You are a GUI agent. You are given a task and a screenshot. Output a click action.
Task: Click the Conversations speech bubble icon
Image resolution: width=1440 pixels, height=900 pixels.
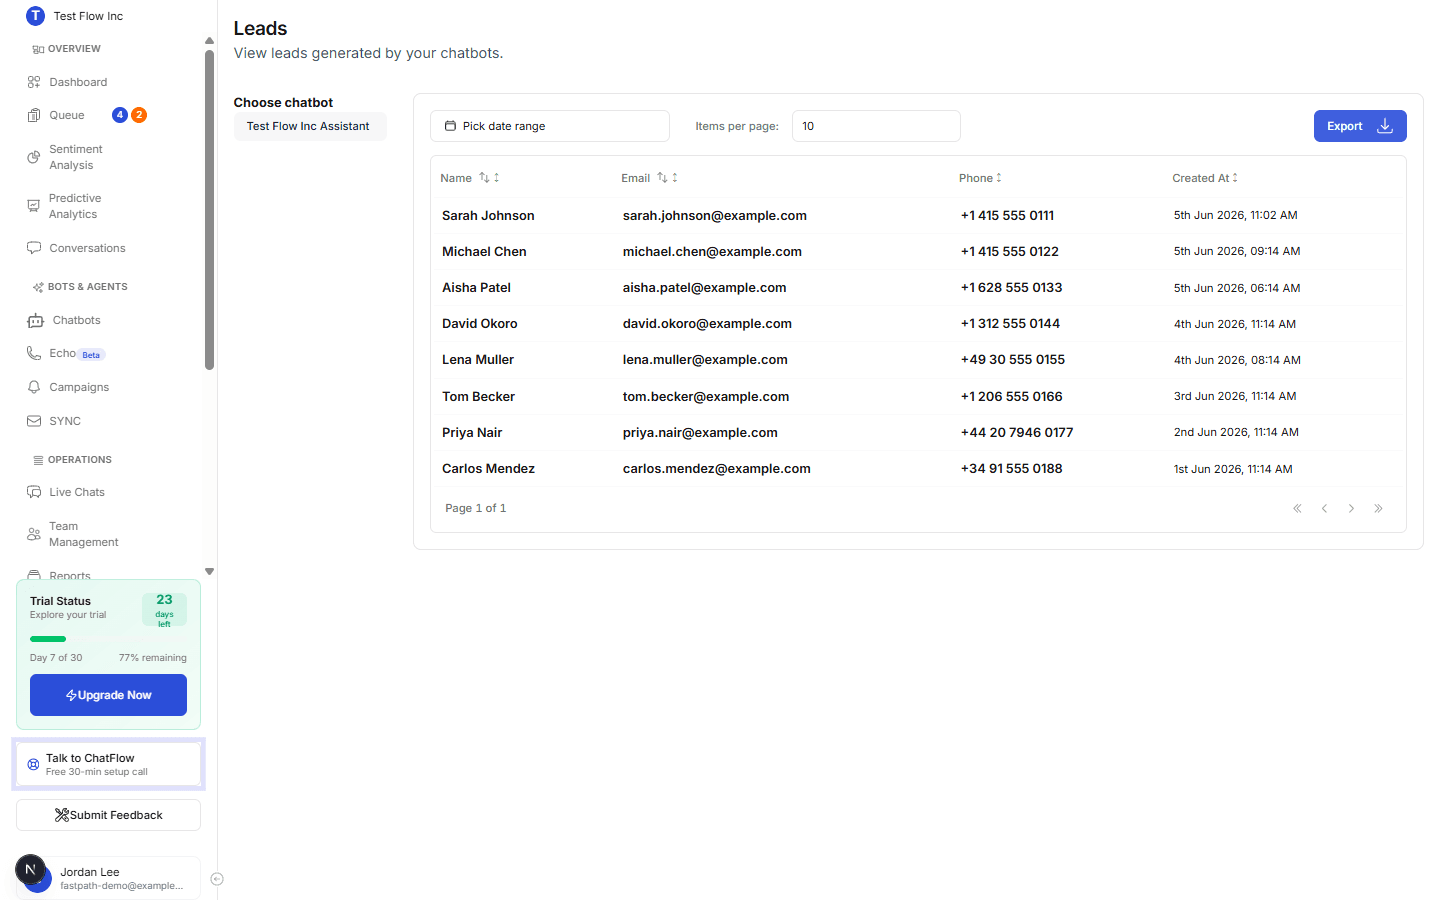point(34,248)
